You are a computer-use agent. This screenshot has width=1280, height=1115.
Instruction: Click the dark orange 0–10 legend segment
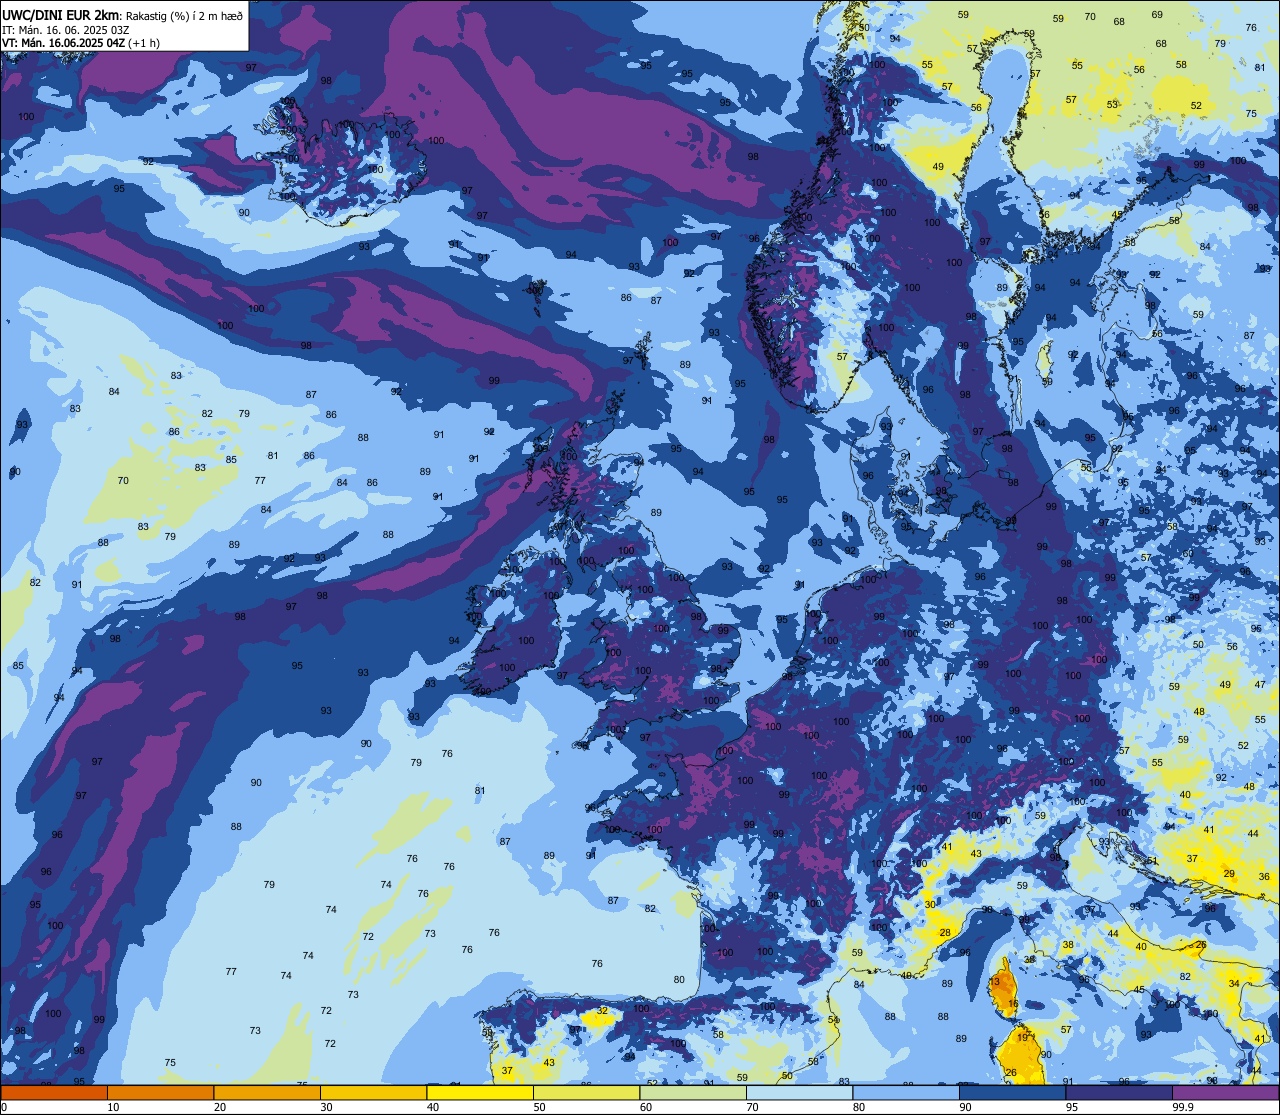tap(54, 1092)
